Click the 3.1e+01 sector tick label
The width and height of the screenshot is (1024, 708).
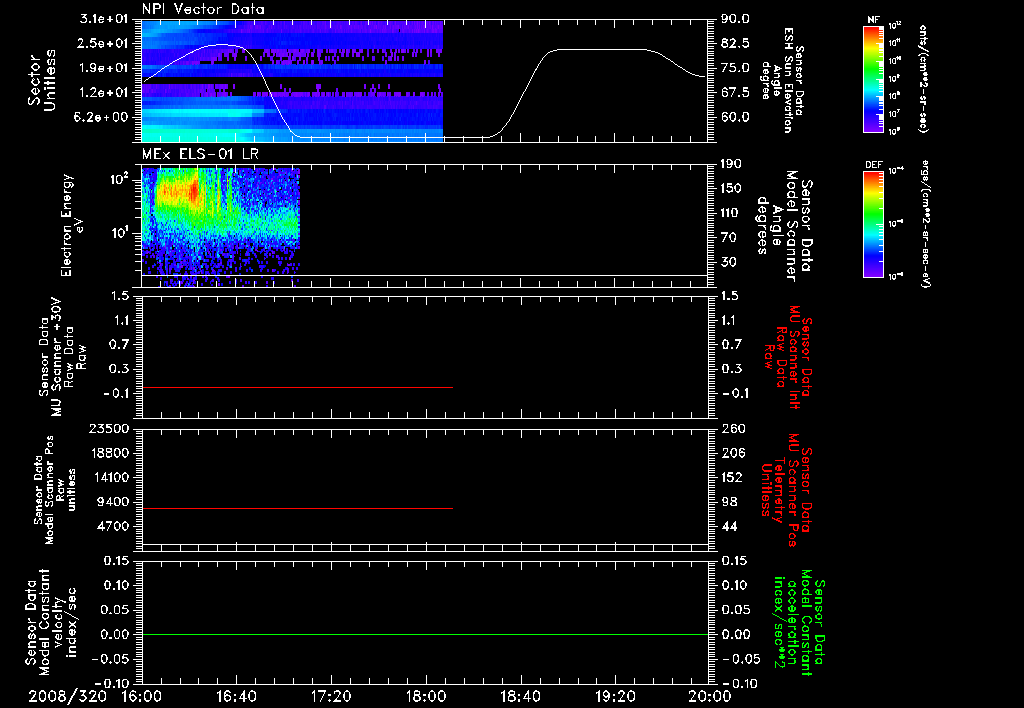[x=104, y=19]
